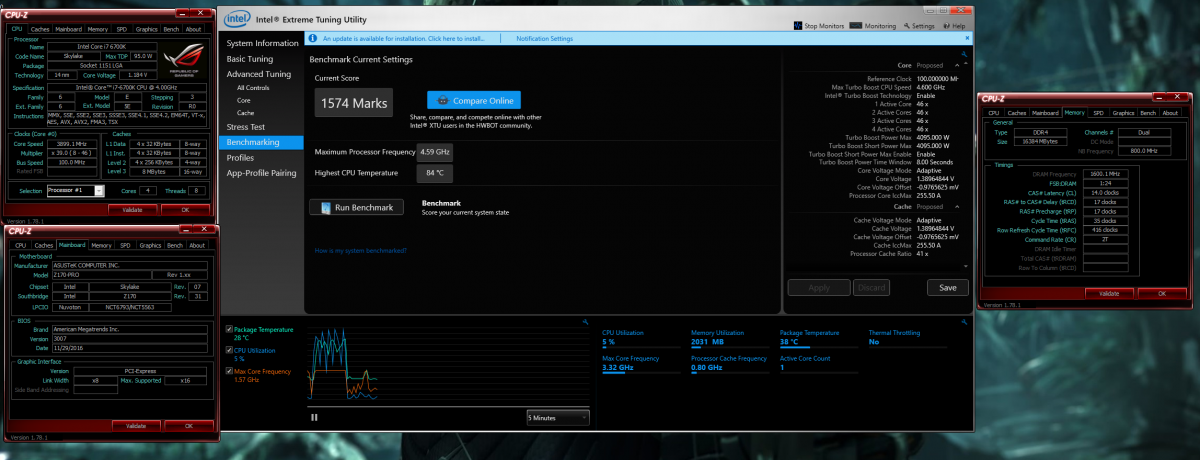1200x460 pixels.
Task: Open Processor #1 selection dropdown in CPU-Z
Action: tap(75, 190)
